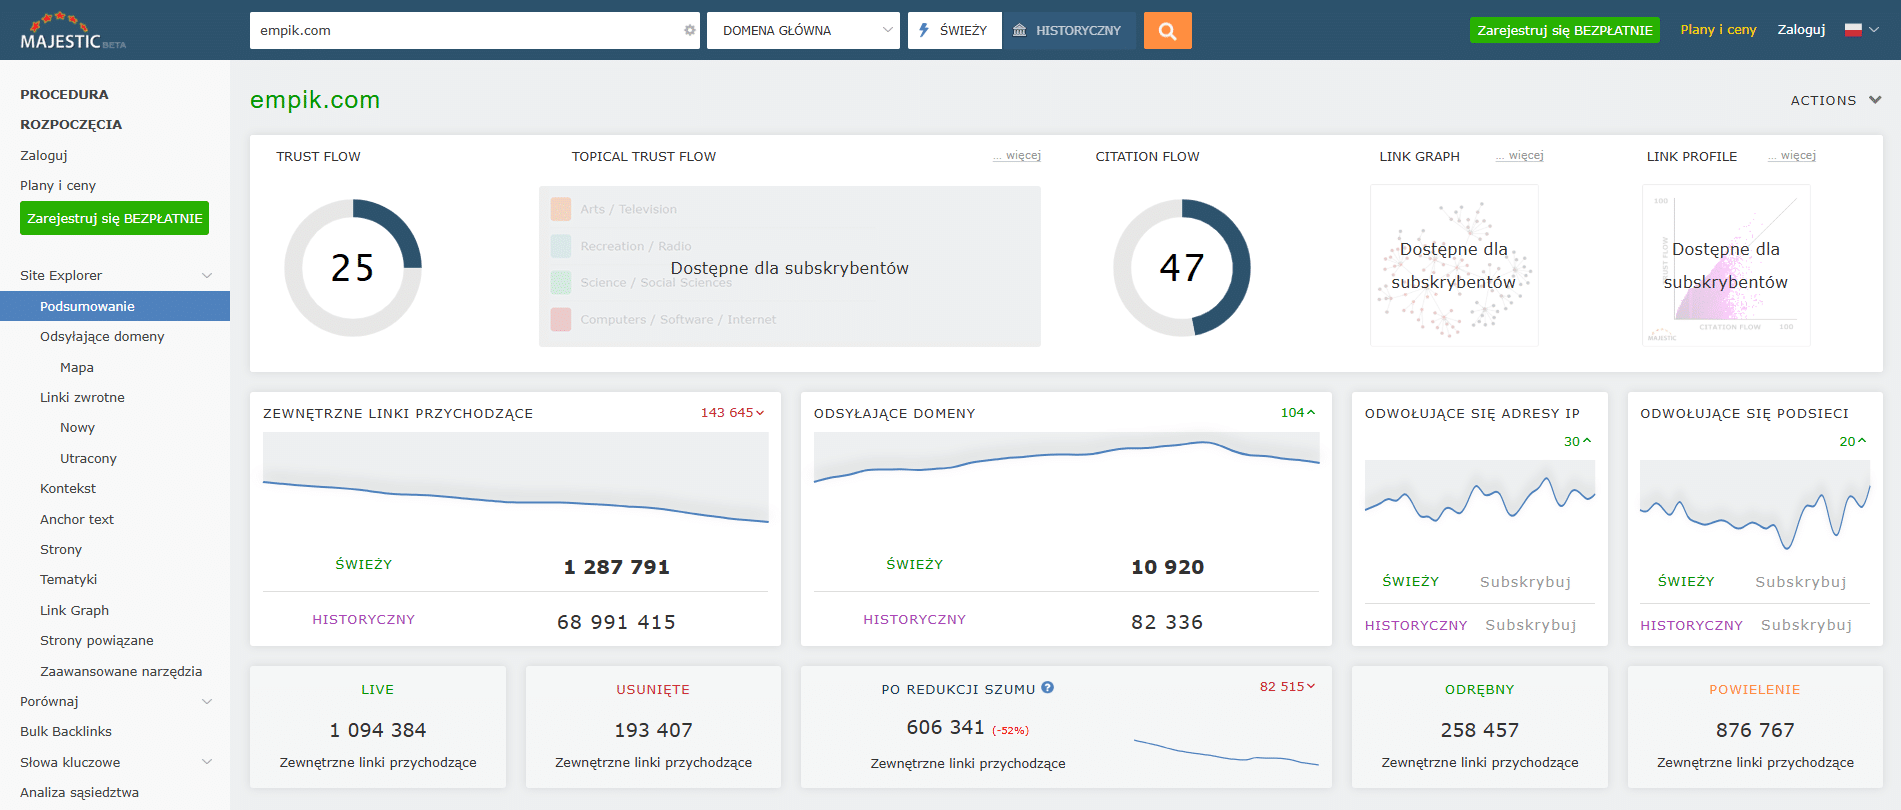Image resolution: width=1901 pixels, height=810 pixels.
Task: Click więcej link for Link Profile
Action: coord(1792,156)
